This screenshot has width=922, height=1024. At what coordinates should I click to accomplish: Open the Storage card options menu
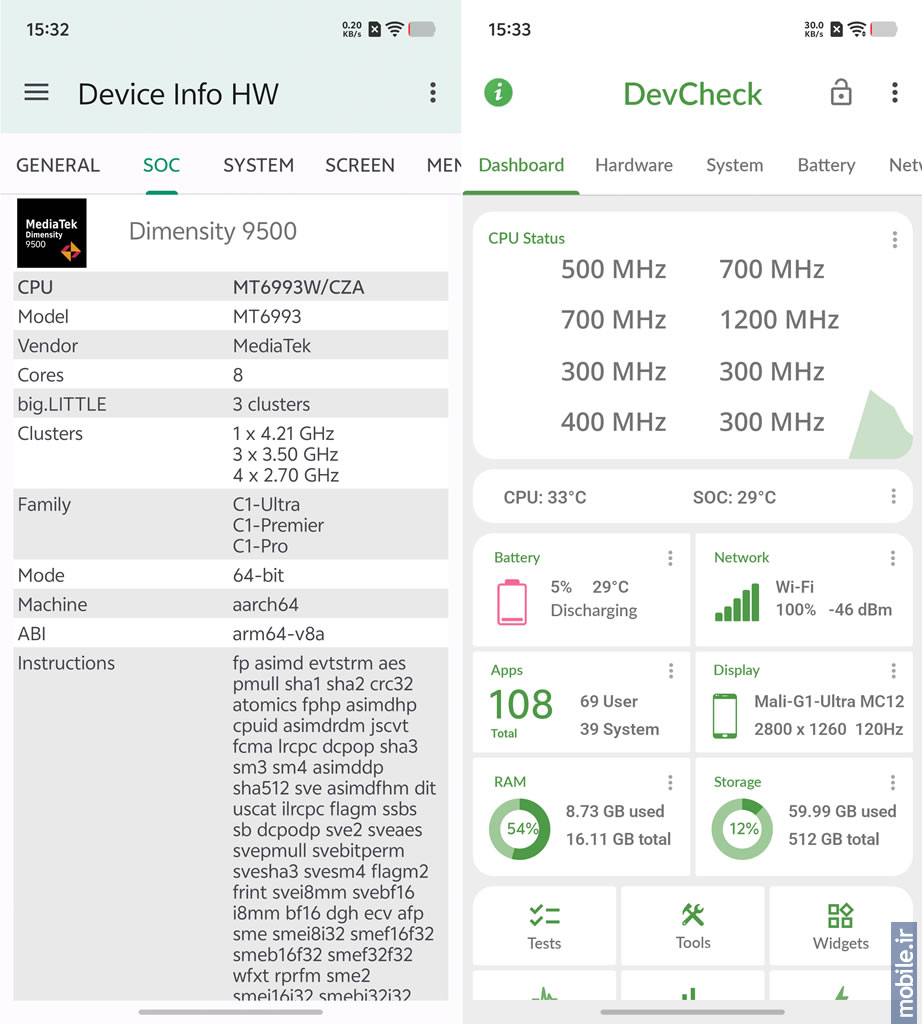(893, 782)
